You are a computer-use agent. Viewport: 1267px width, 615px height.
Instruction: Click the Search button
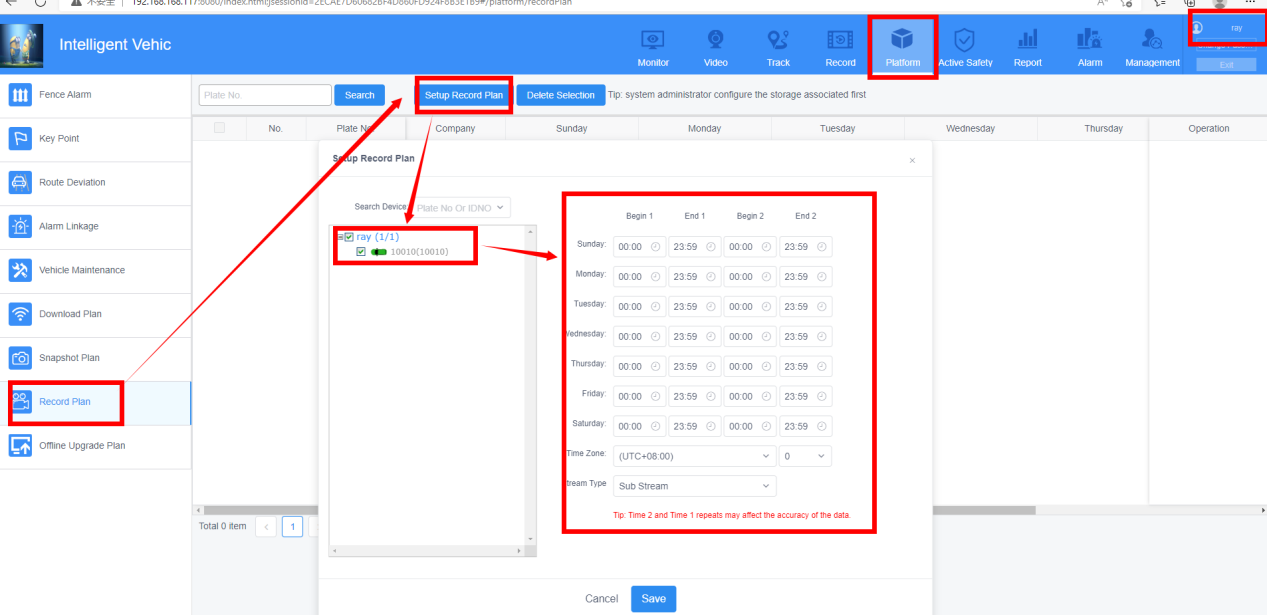pyautogui.click(x=360, y=95)
